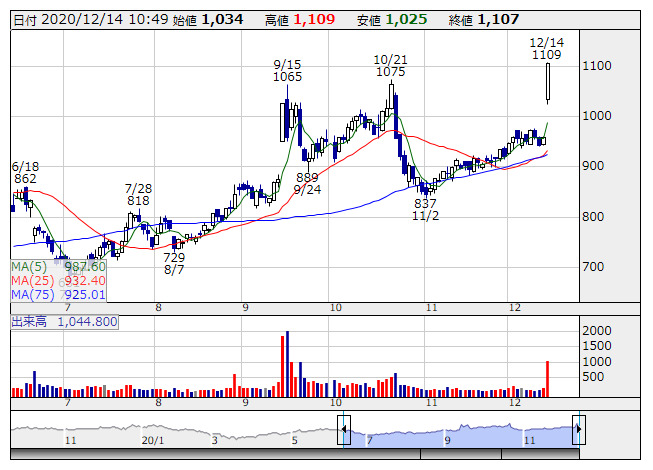Click the 729 8/7 low label
The height and width of the screenshot is (470, 653).
coord(174,264)
